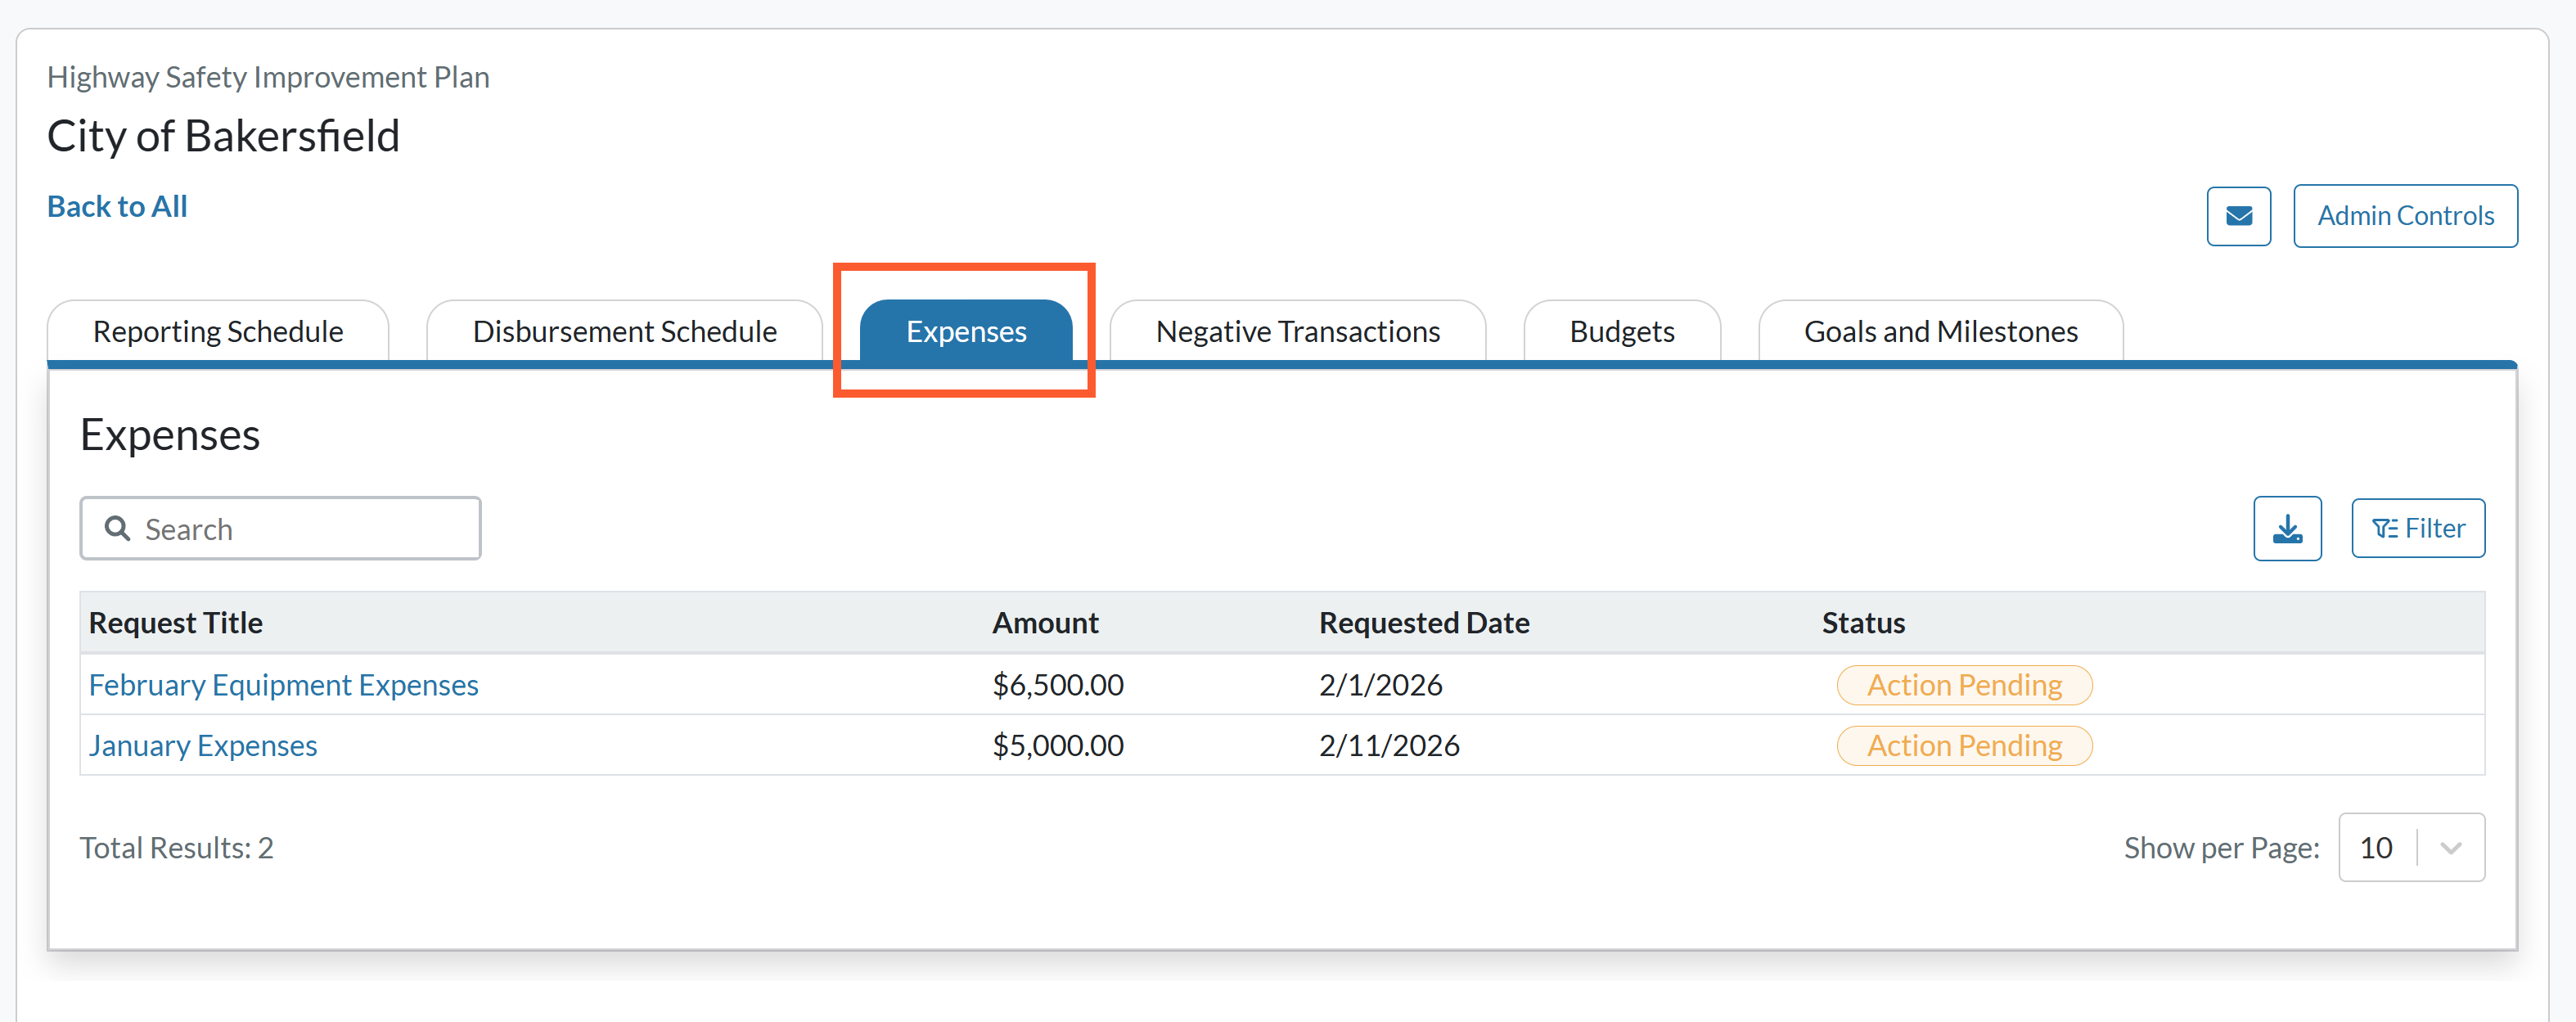Open the Admin Controls button
Image resolution: width=2576 pixels, height=1022 pixels.
coord(2405,216)
